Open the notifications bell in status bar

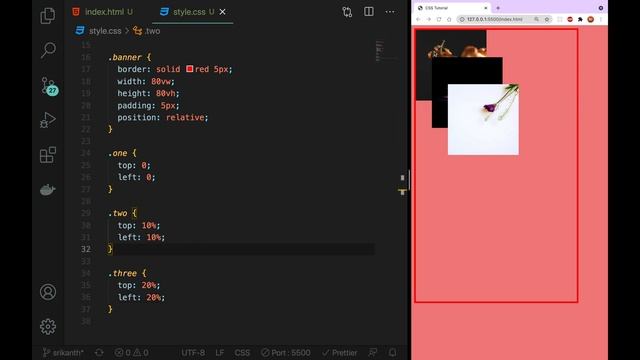pos(392,353)
